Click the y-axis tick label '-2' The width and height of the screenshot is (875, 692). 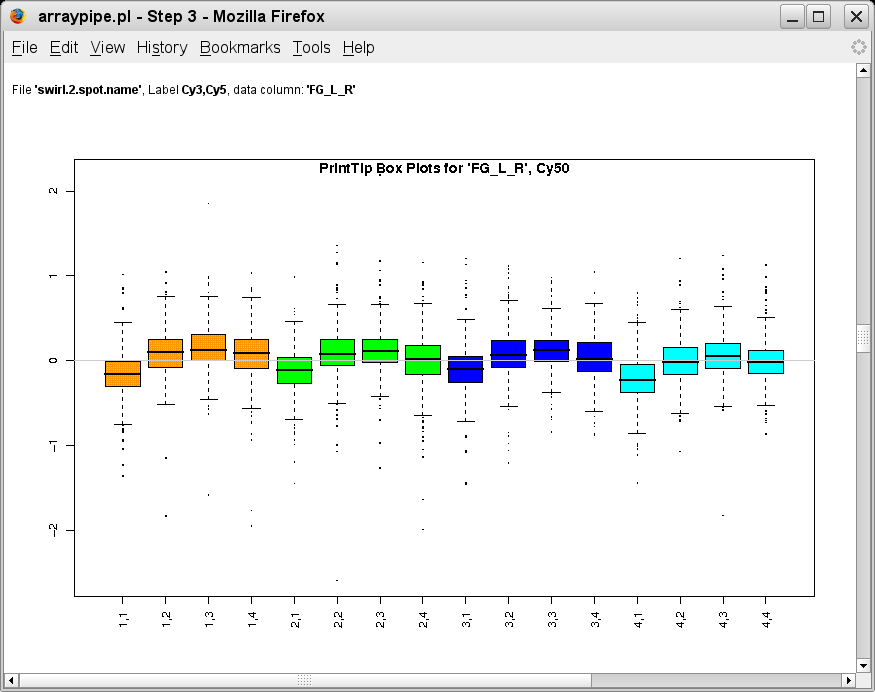point(53,530)
